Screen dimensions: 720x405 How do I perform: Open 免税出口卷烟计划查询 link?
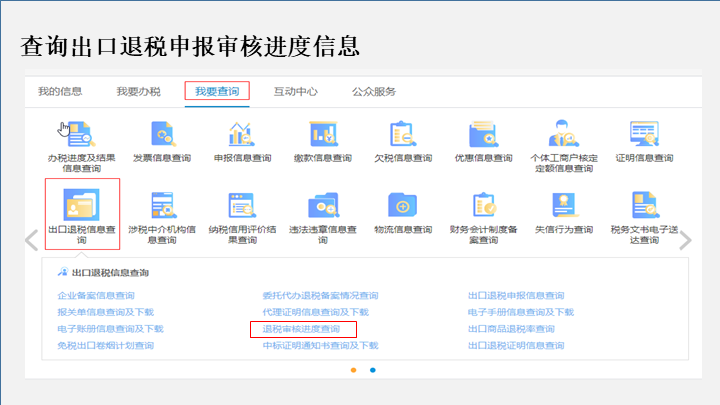[106, 345]
